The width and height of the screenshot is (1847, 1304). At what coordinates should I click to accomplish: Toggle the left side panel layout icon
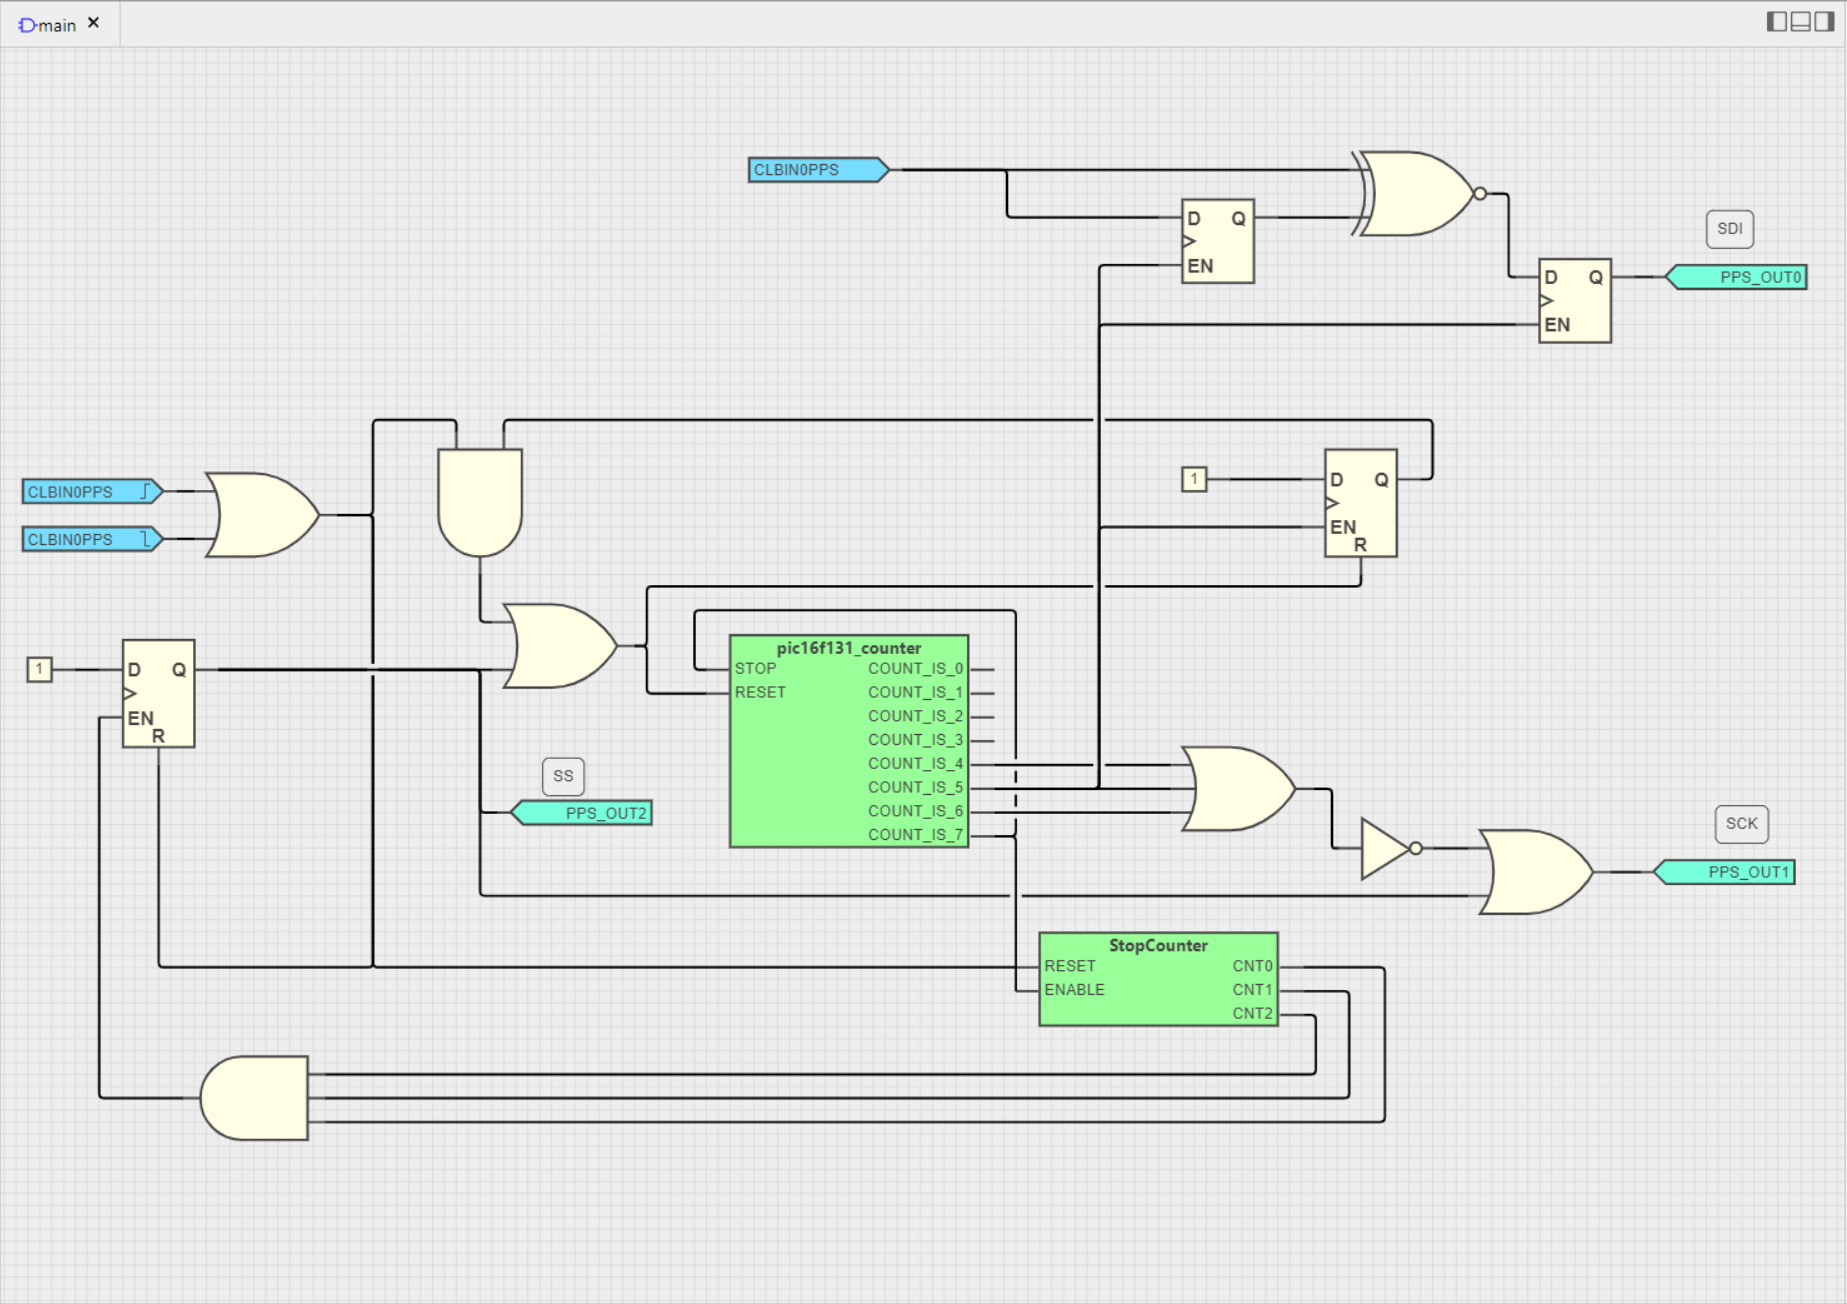tap(1776, 21)
